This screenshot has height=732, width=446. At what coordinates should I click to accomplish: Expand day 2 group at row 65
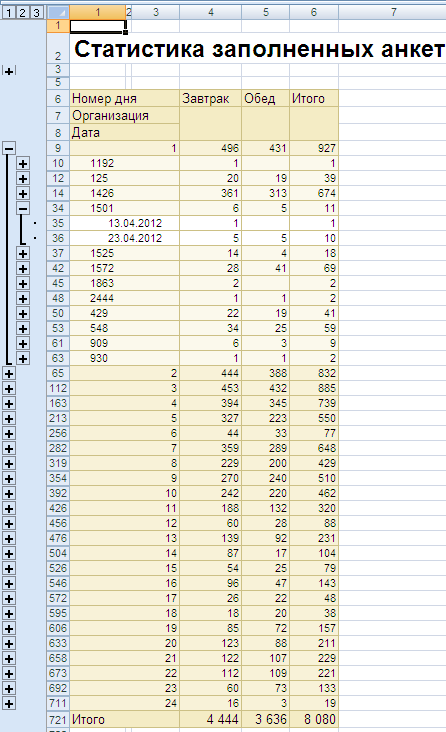click(9, 373)
